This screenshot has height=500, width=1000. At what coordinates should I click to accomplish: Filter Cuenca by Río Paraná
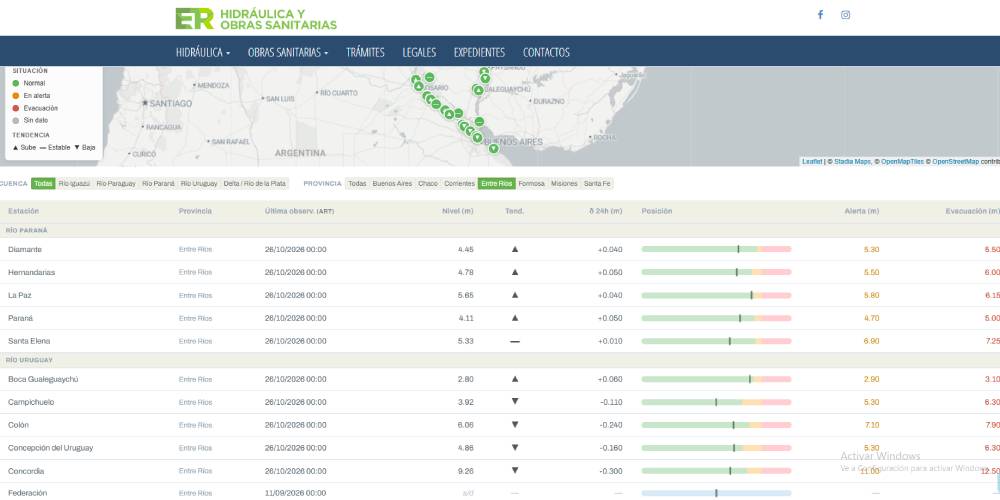[x=158, y=184]
